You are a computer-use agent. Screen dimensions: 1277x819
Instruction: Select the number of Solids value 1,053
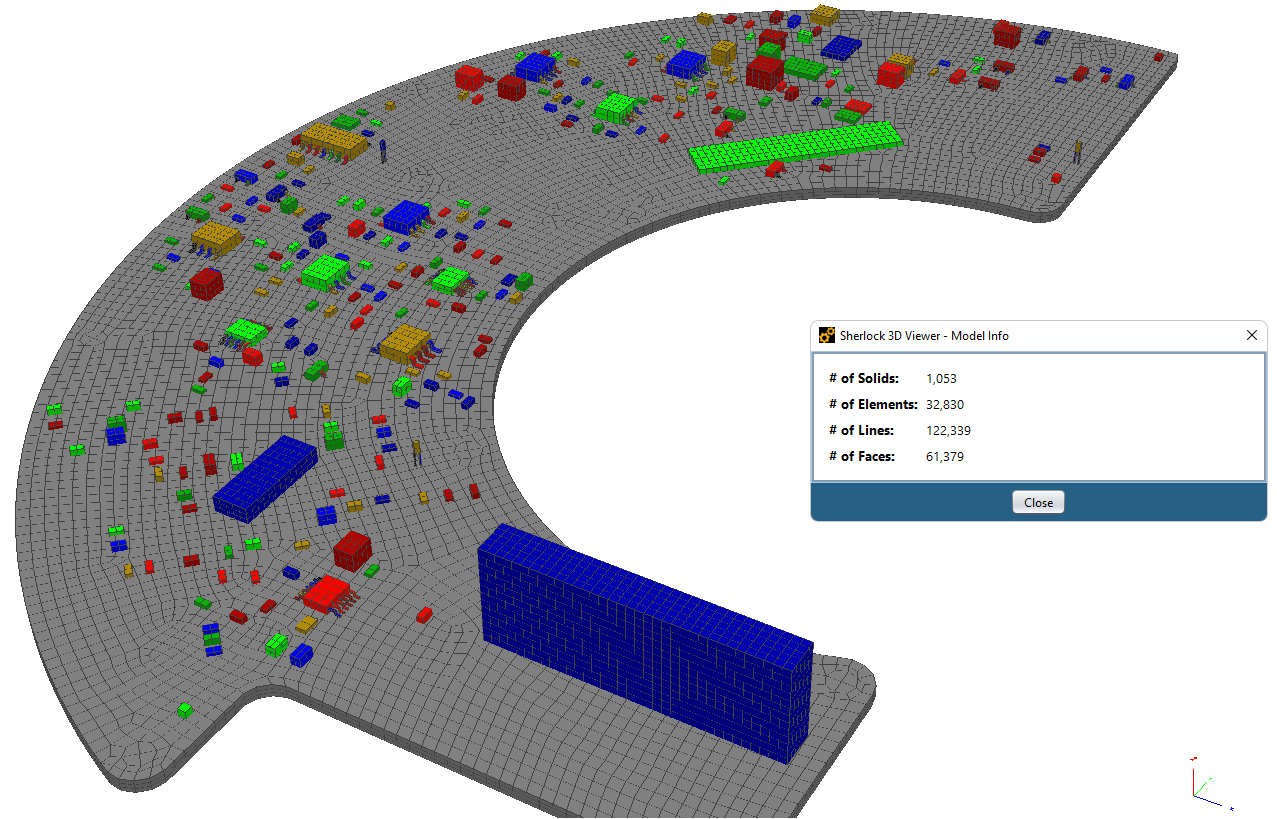941,379
